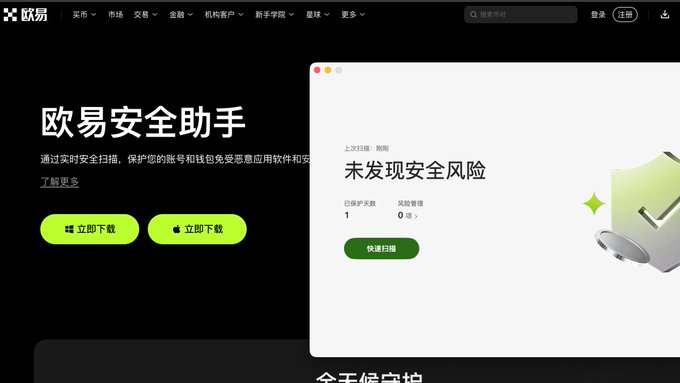Image resolution: width=680 pixels, height=383 pixels.
Task: Expand the 金融 dropdown menu
Action: coord(181,14)
